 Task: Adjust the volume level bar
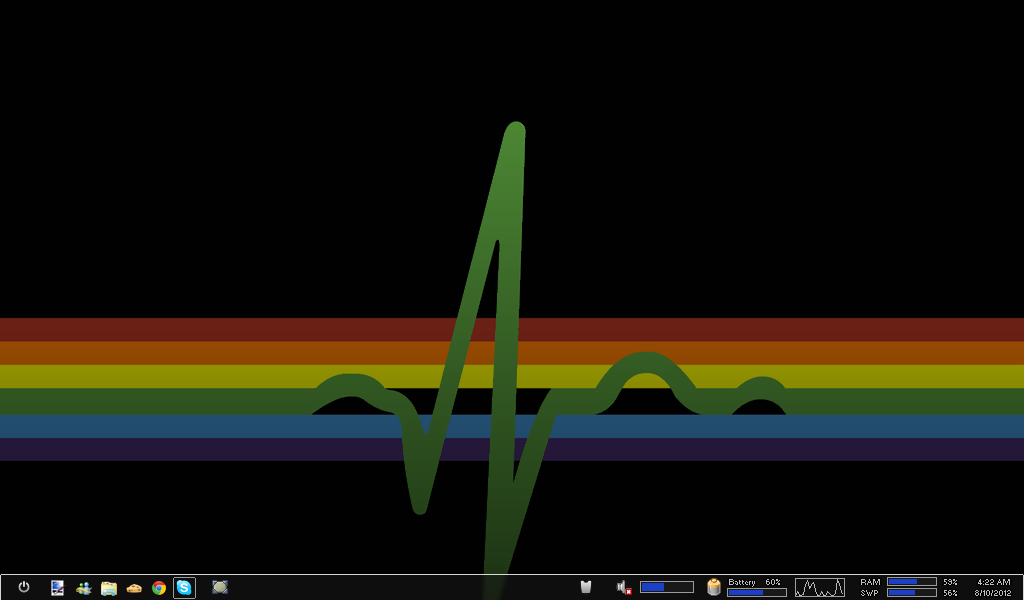coord(667,587)
